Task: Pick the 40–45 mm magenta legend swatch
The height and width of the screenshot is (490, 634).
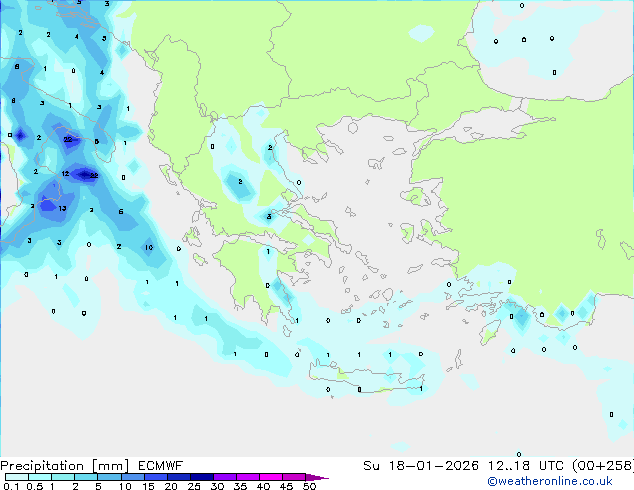Action: point(271,477)
